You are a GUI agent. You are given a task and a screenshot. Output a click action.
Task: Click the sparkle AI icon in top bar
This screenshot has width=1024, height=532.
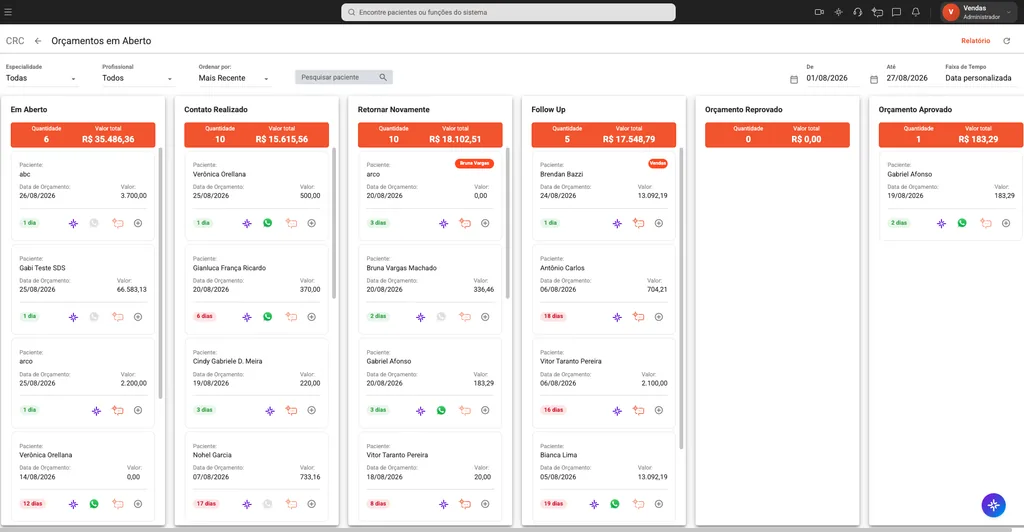(839, 12)
